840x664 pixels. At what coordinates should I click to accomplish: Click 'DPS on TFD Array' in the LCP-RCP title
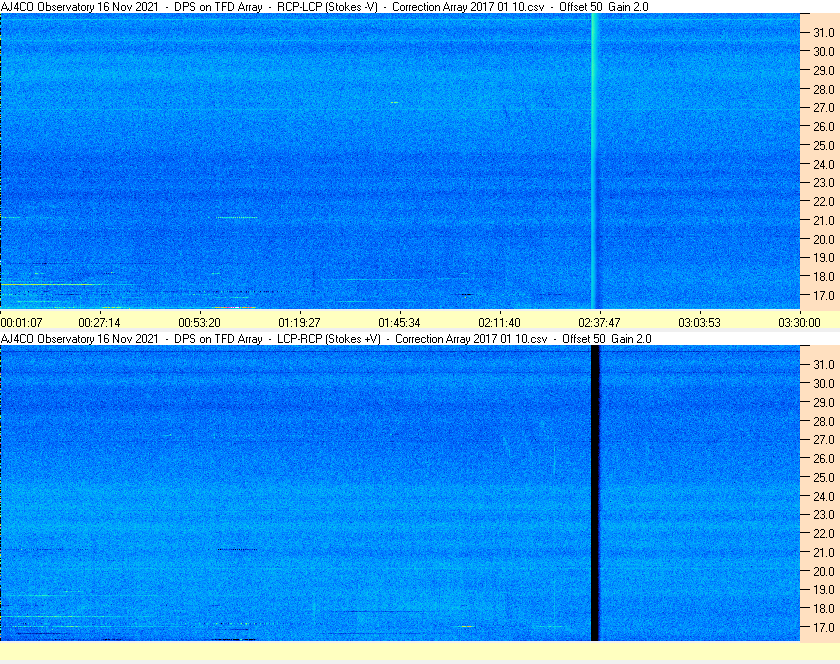coord(218,339)
